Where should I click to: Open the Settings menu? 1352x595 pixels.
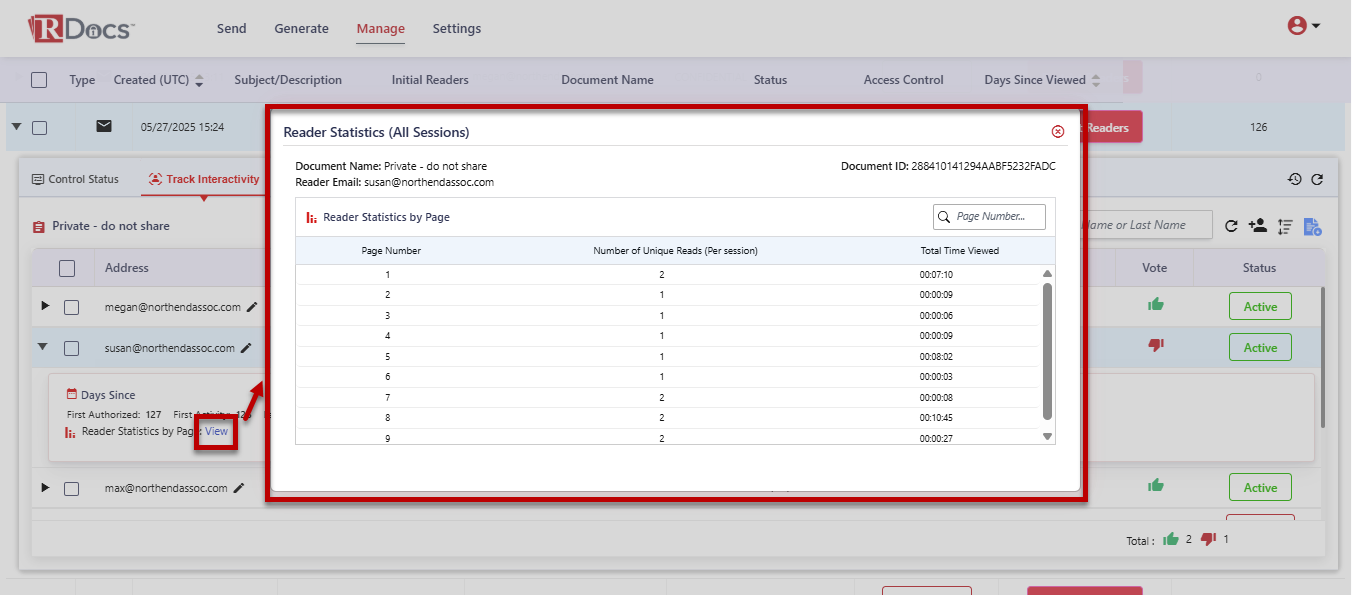click(x=456, y=28)
